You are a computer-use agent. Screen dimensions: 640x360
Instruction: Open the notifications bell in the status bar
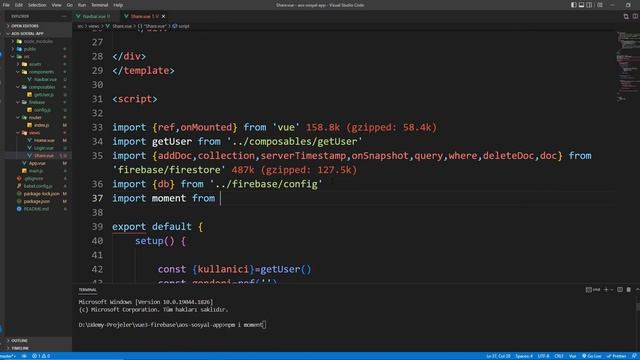pos(634,356)
